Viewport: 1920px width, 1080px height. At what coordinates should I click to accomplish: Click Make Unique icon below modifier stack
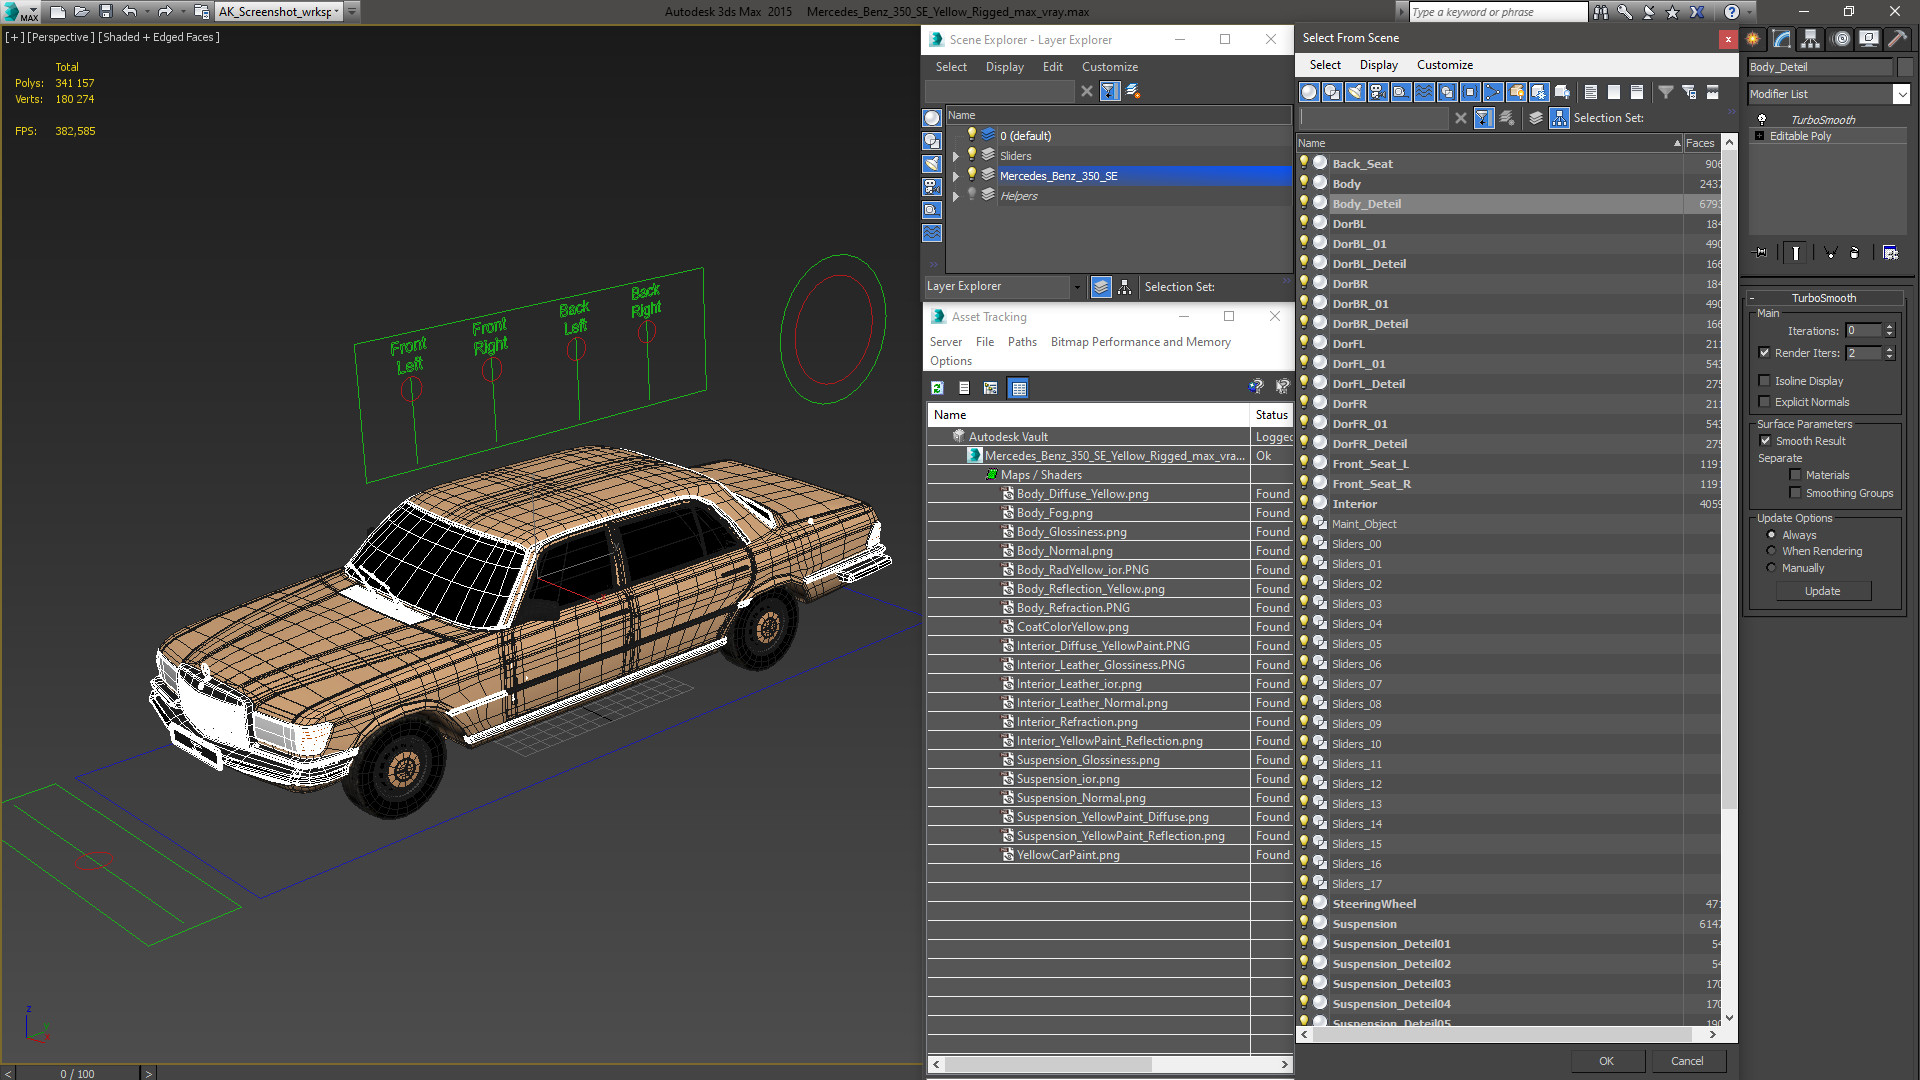tap(1830, 253)
